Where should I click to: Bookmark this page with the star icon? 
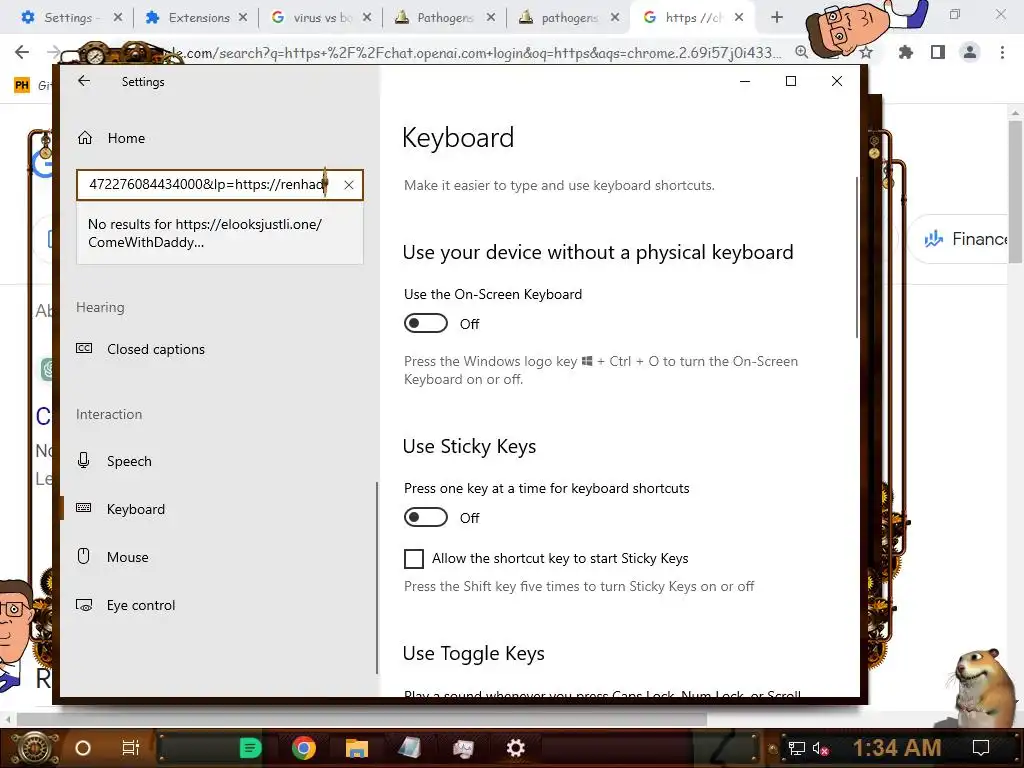coord(866,53)
